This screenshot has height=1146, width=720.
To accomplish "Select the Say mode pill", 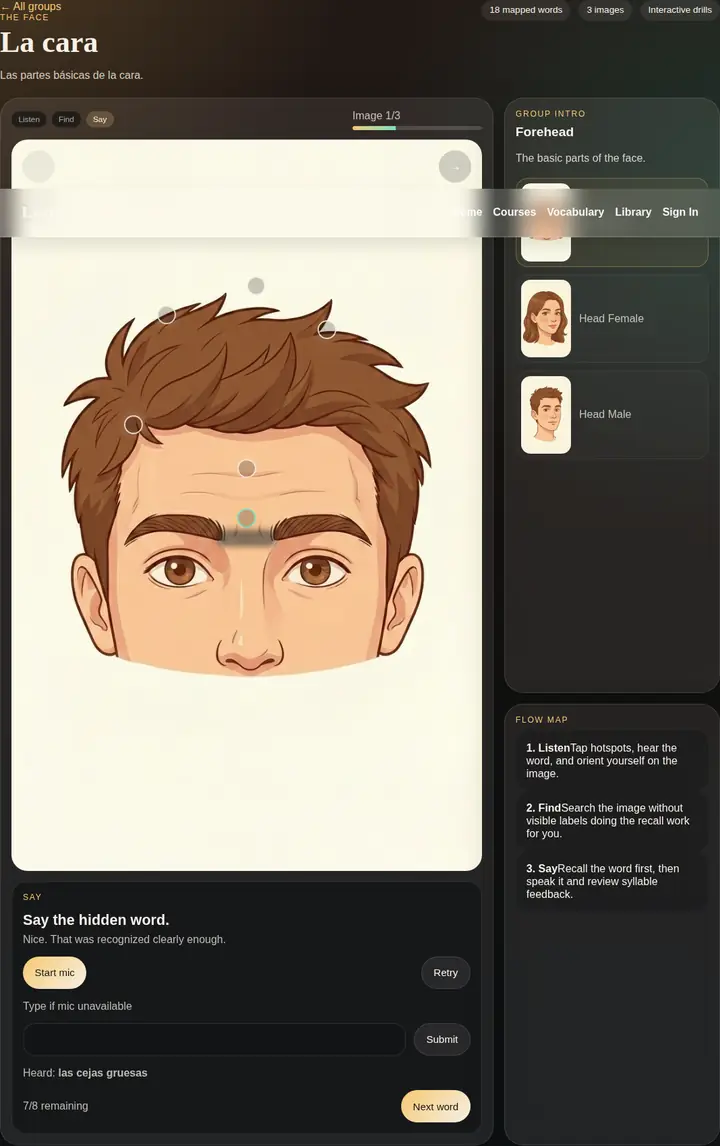I will [100, 120].
